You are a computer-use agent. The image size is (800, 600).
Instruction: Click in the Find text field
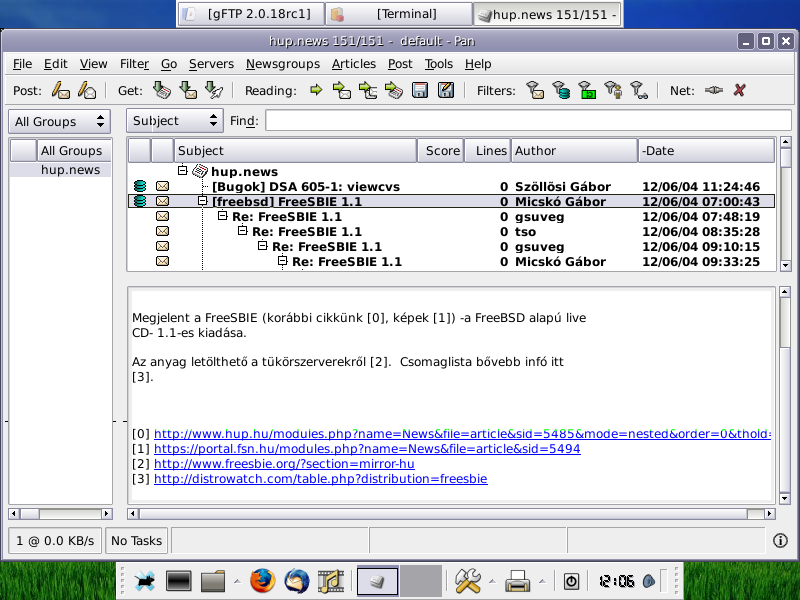[528, 121]
